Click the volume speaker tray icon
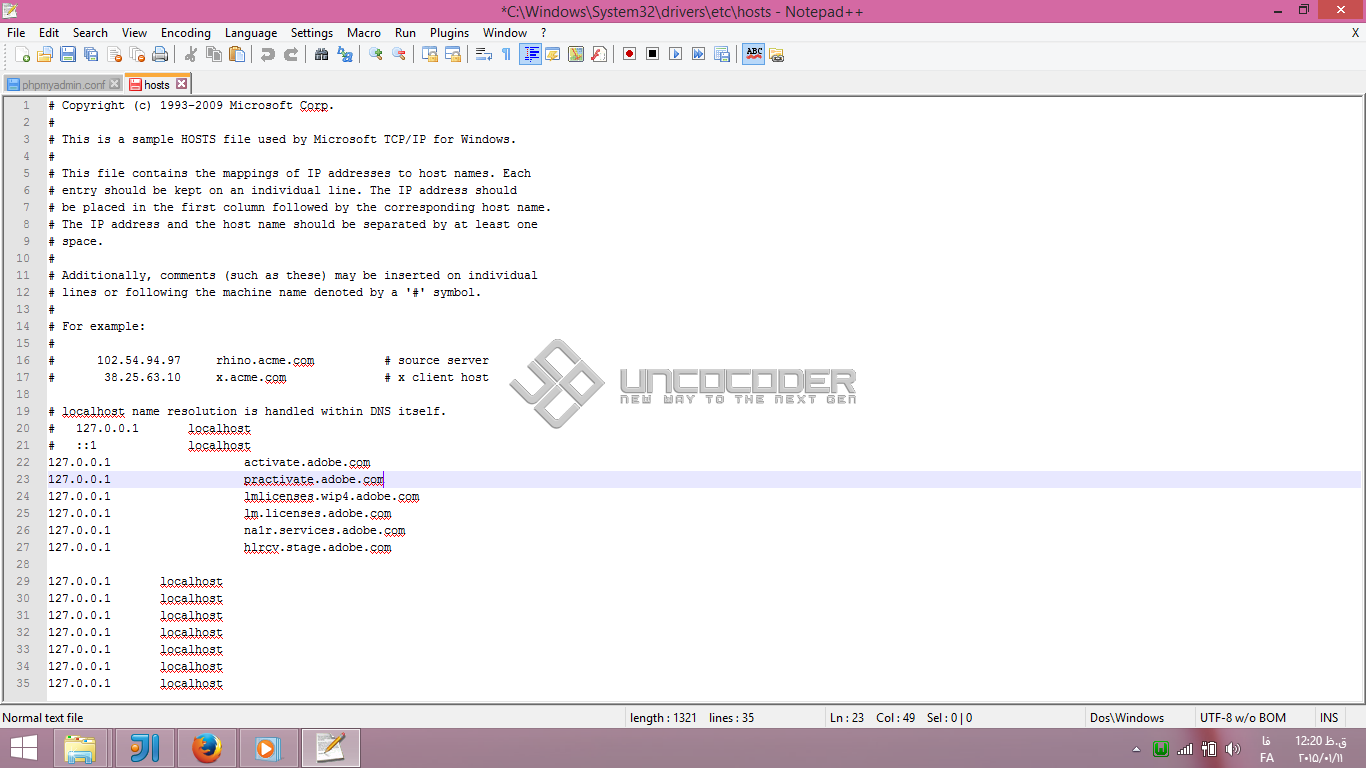 click(x=1232, y=749)
